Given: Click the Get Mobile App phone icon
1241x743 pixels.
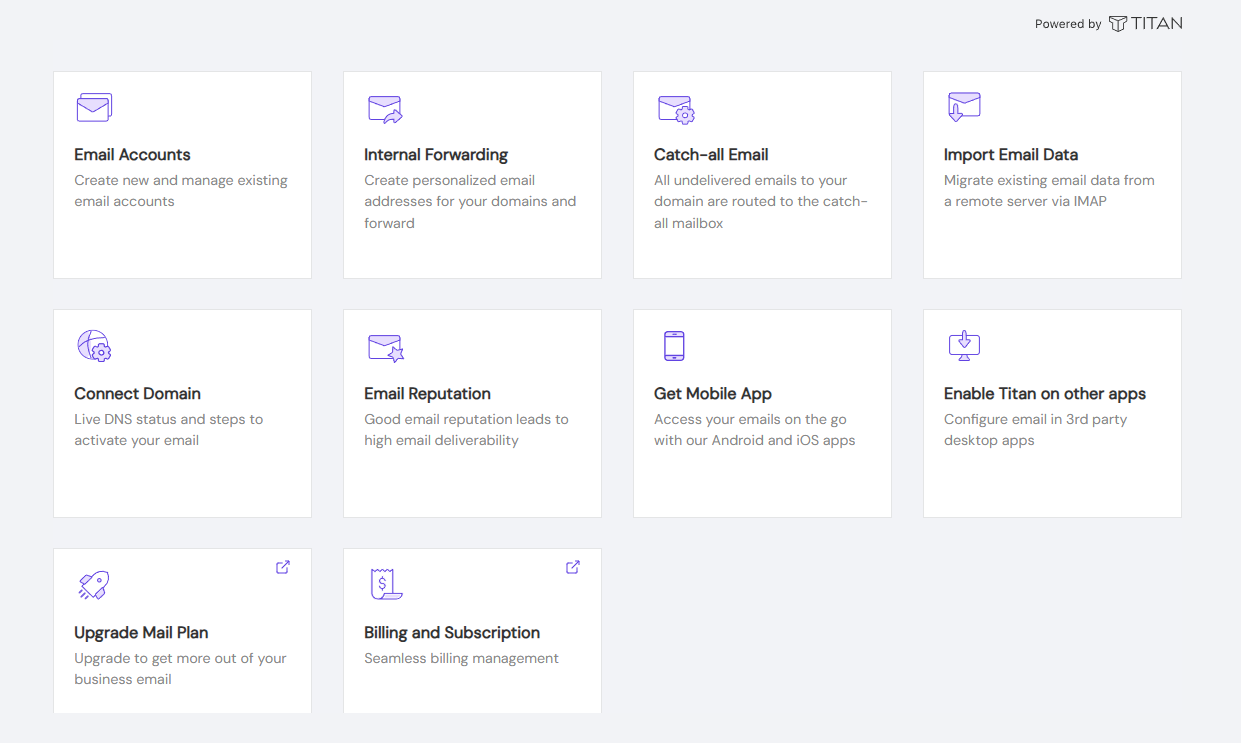Looking at the screenshot, I should (674, 346).
